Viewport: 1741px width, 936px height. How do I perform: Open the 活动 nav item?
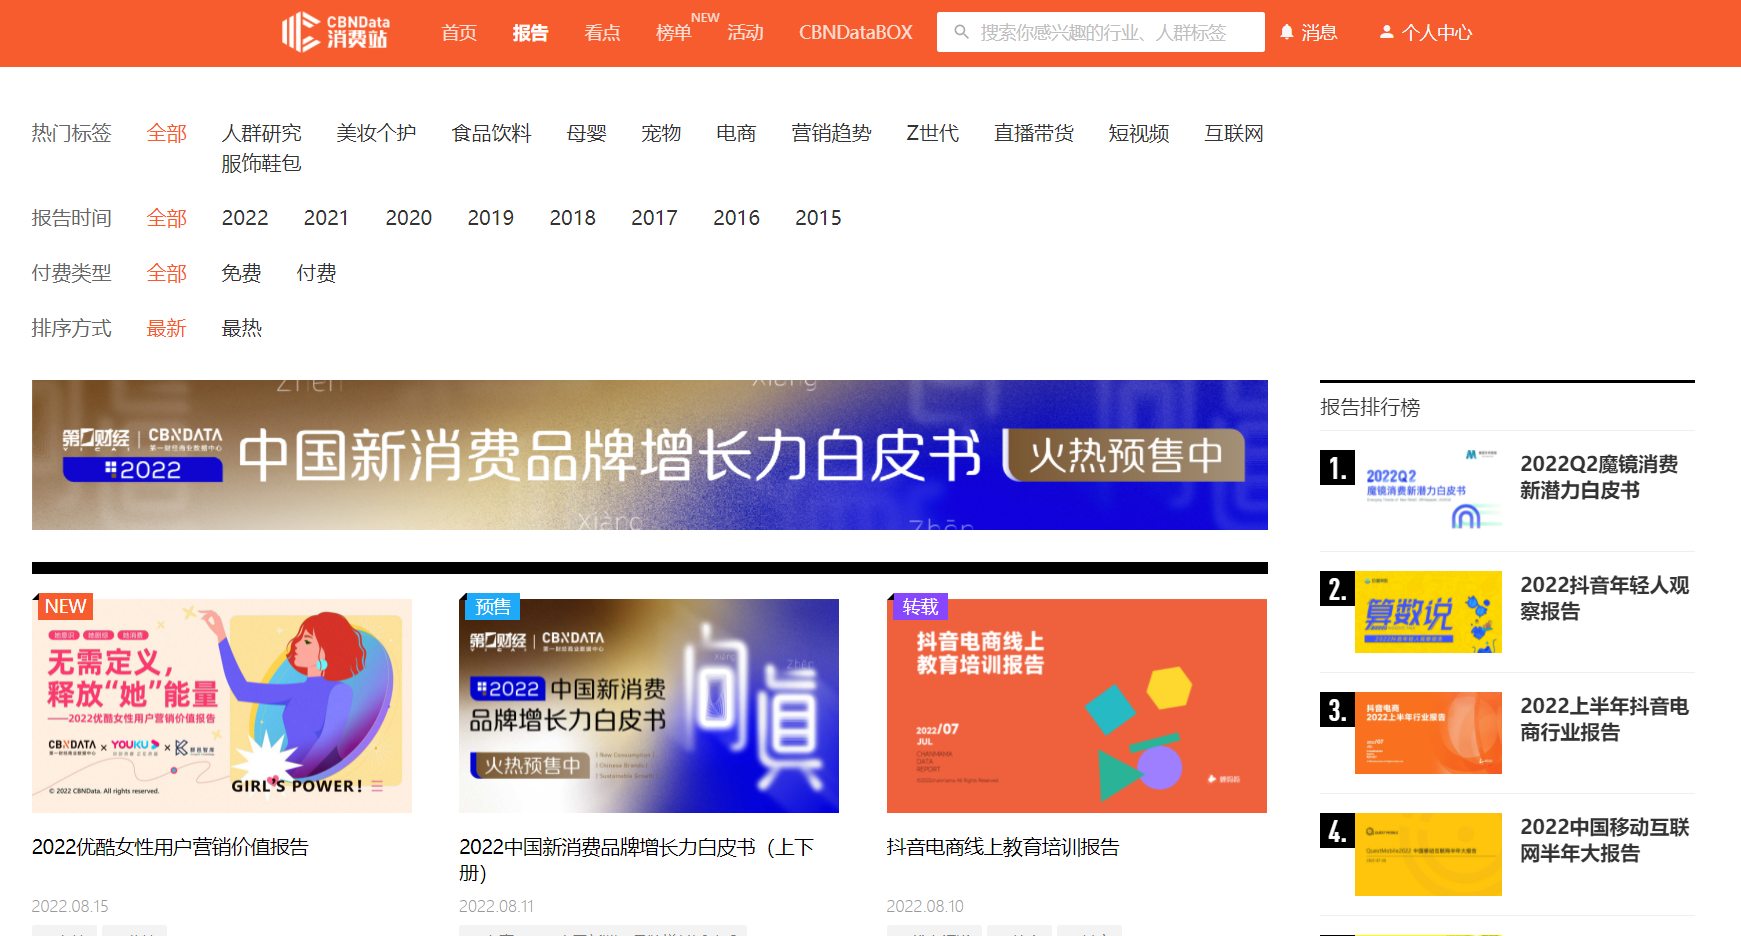point(746,33)
